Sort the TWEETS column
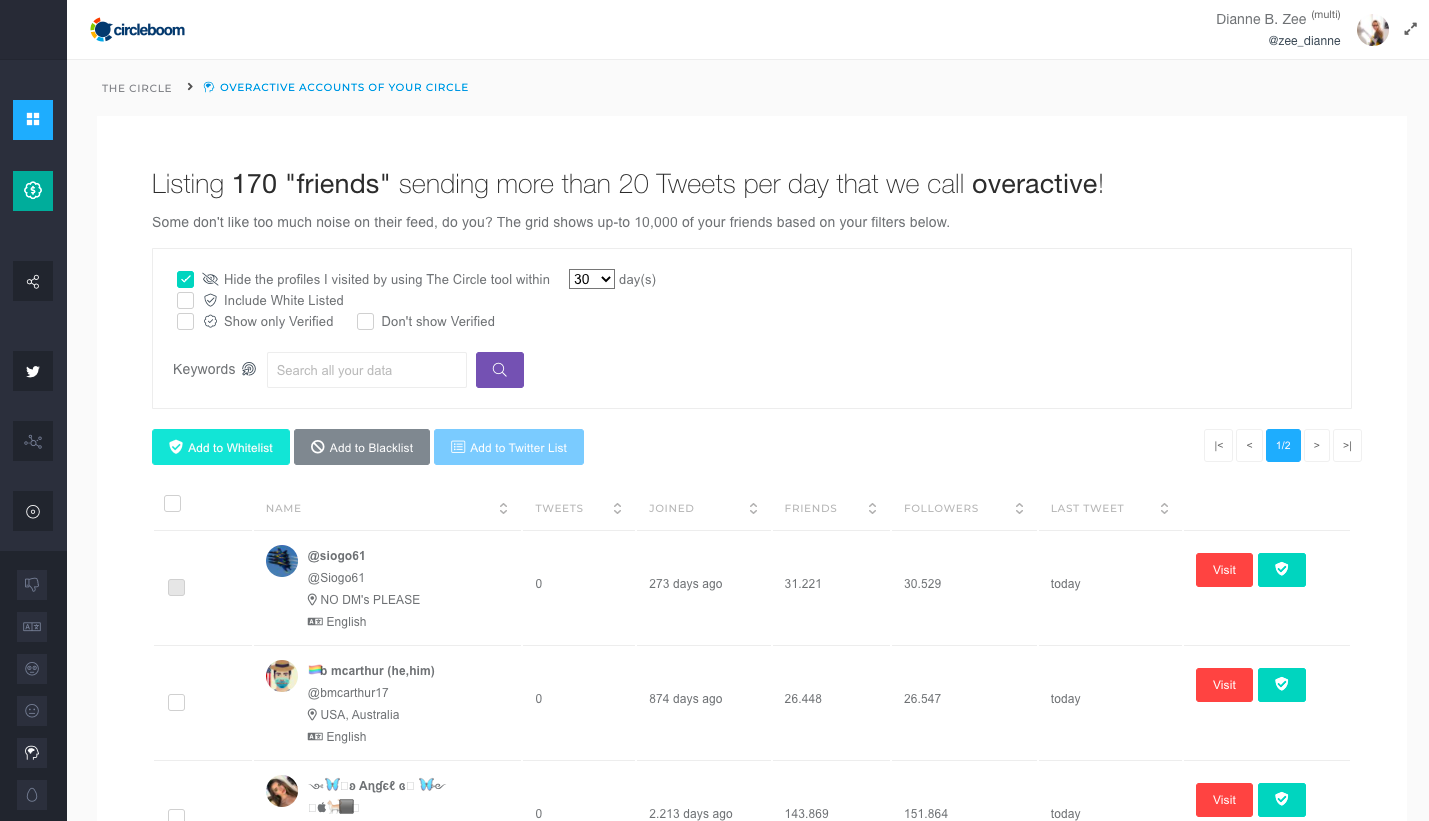The height and width of the screenshot is (821, 1429). click(617, 508)
